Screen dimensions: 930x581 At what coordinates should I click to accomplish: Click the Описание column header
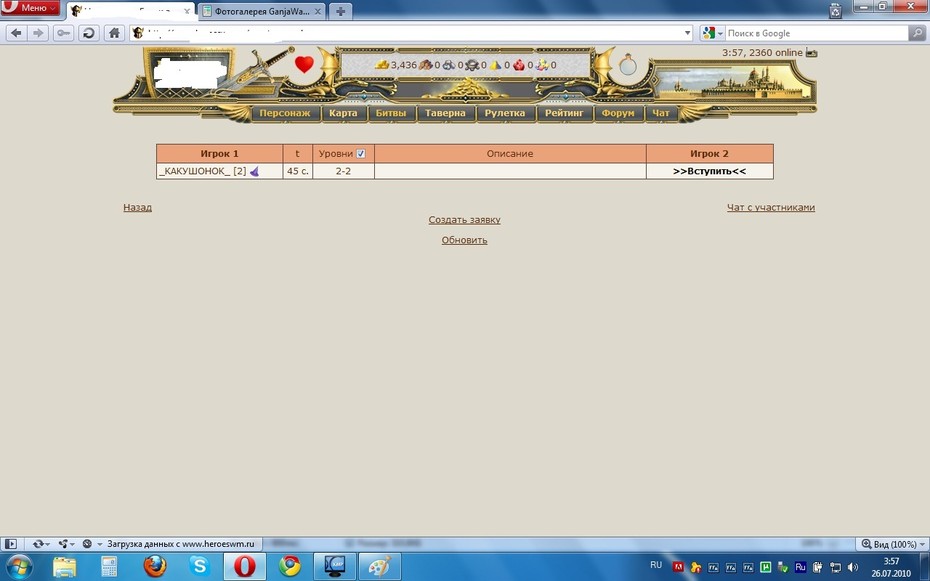coord(510,154)
